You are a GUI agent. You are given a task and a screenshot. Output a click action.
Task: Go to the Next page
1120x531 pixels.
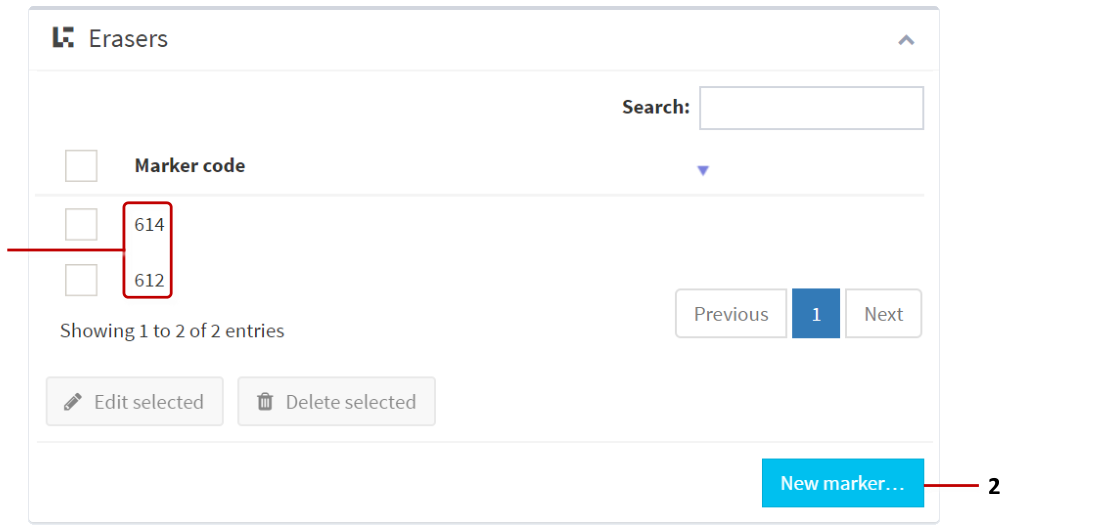883,314
